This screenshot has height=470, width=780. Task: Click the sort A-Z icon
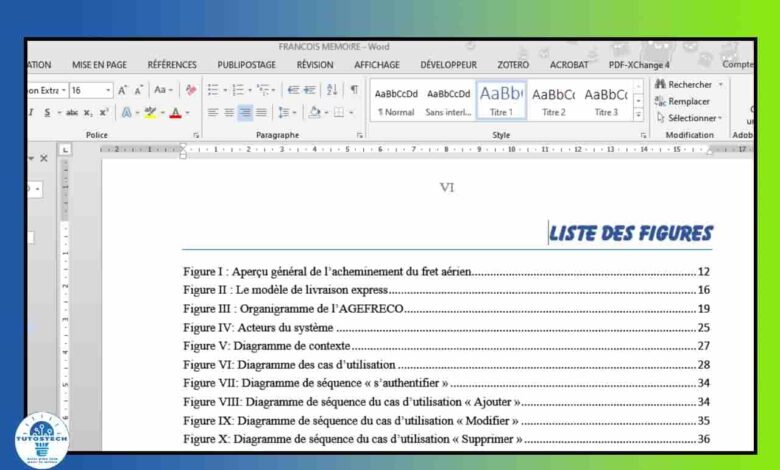[x=332, y=90]
